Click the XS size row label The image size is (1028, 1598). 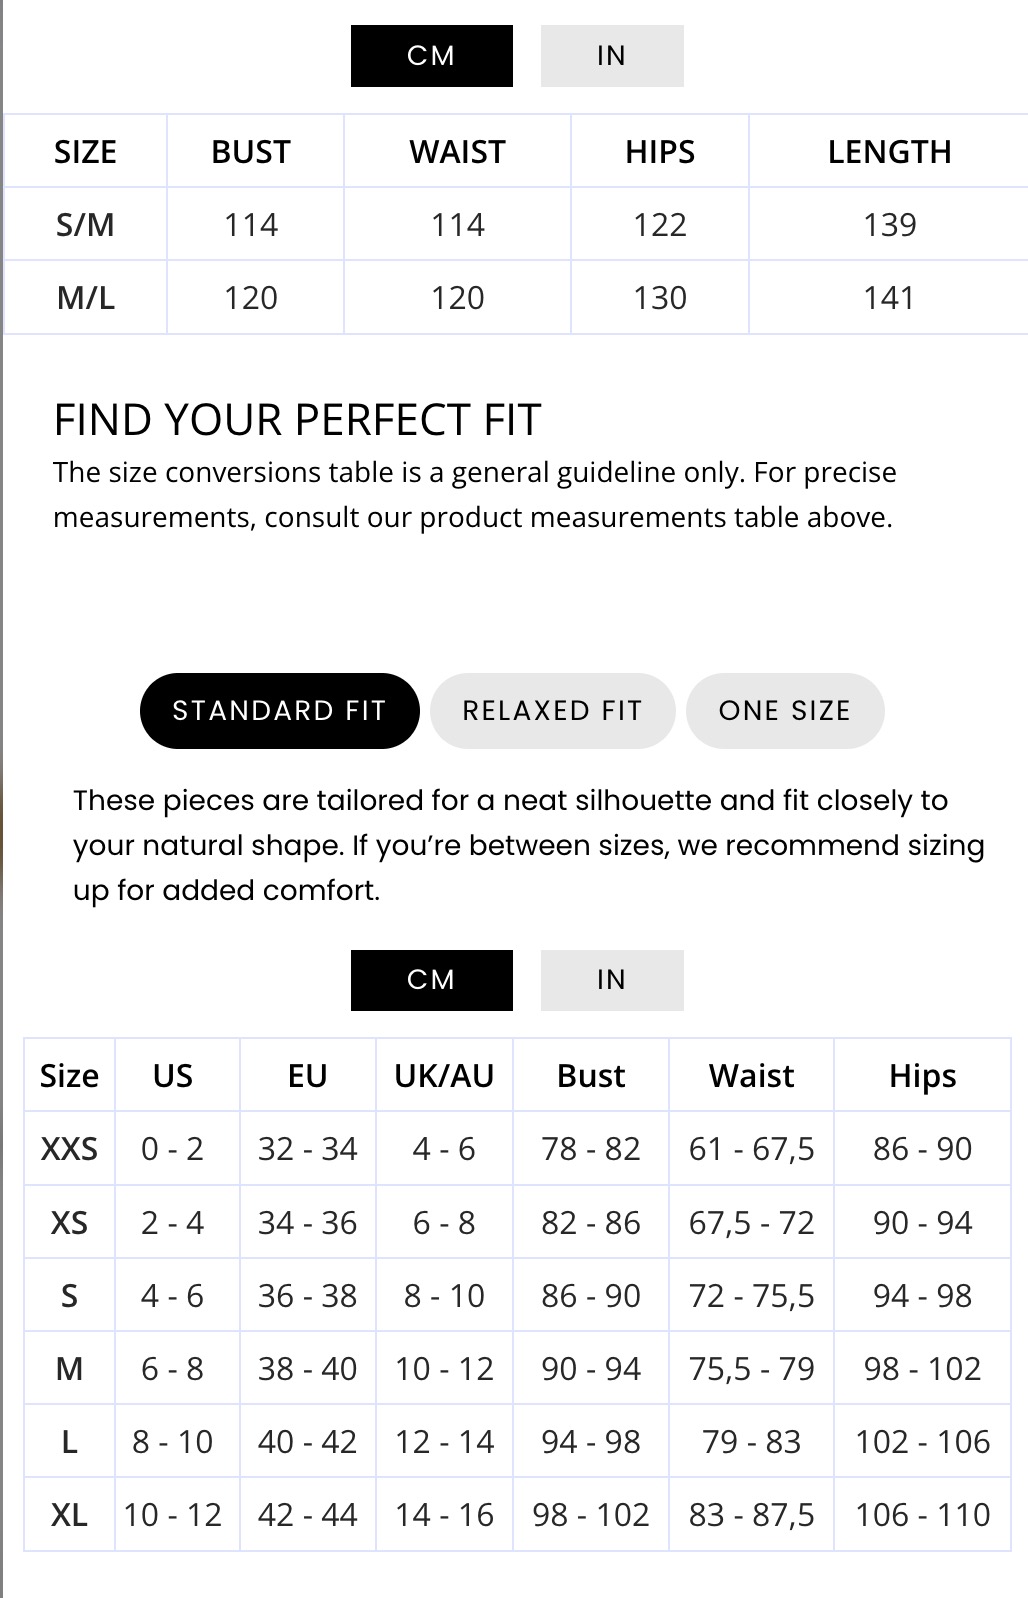coord(69,1223)
